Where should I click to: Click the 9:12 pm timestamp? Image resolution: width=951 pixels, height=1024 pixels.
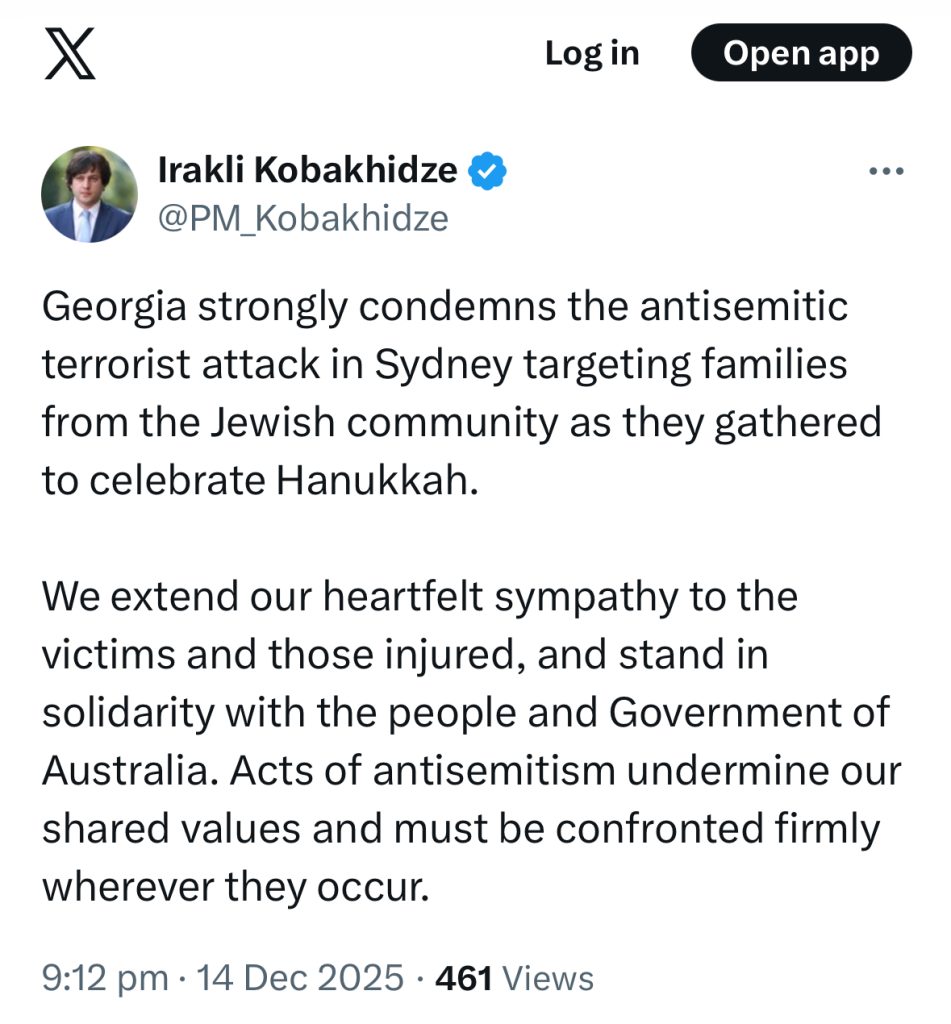click(x=105, y=977)
